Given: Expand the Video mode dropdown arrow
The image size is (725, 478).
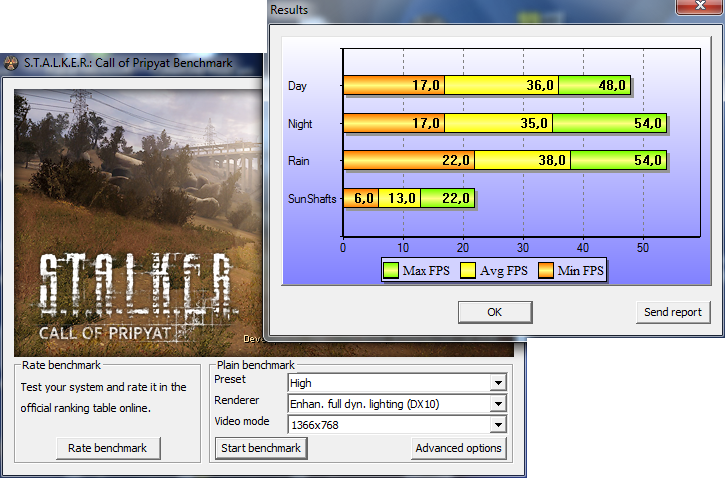Looking at the screenshot, I should tap(498, 424).
